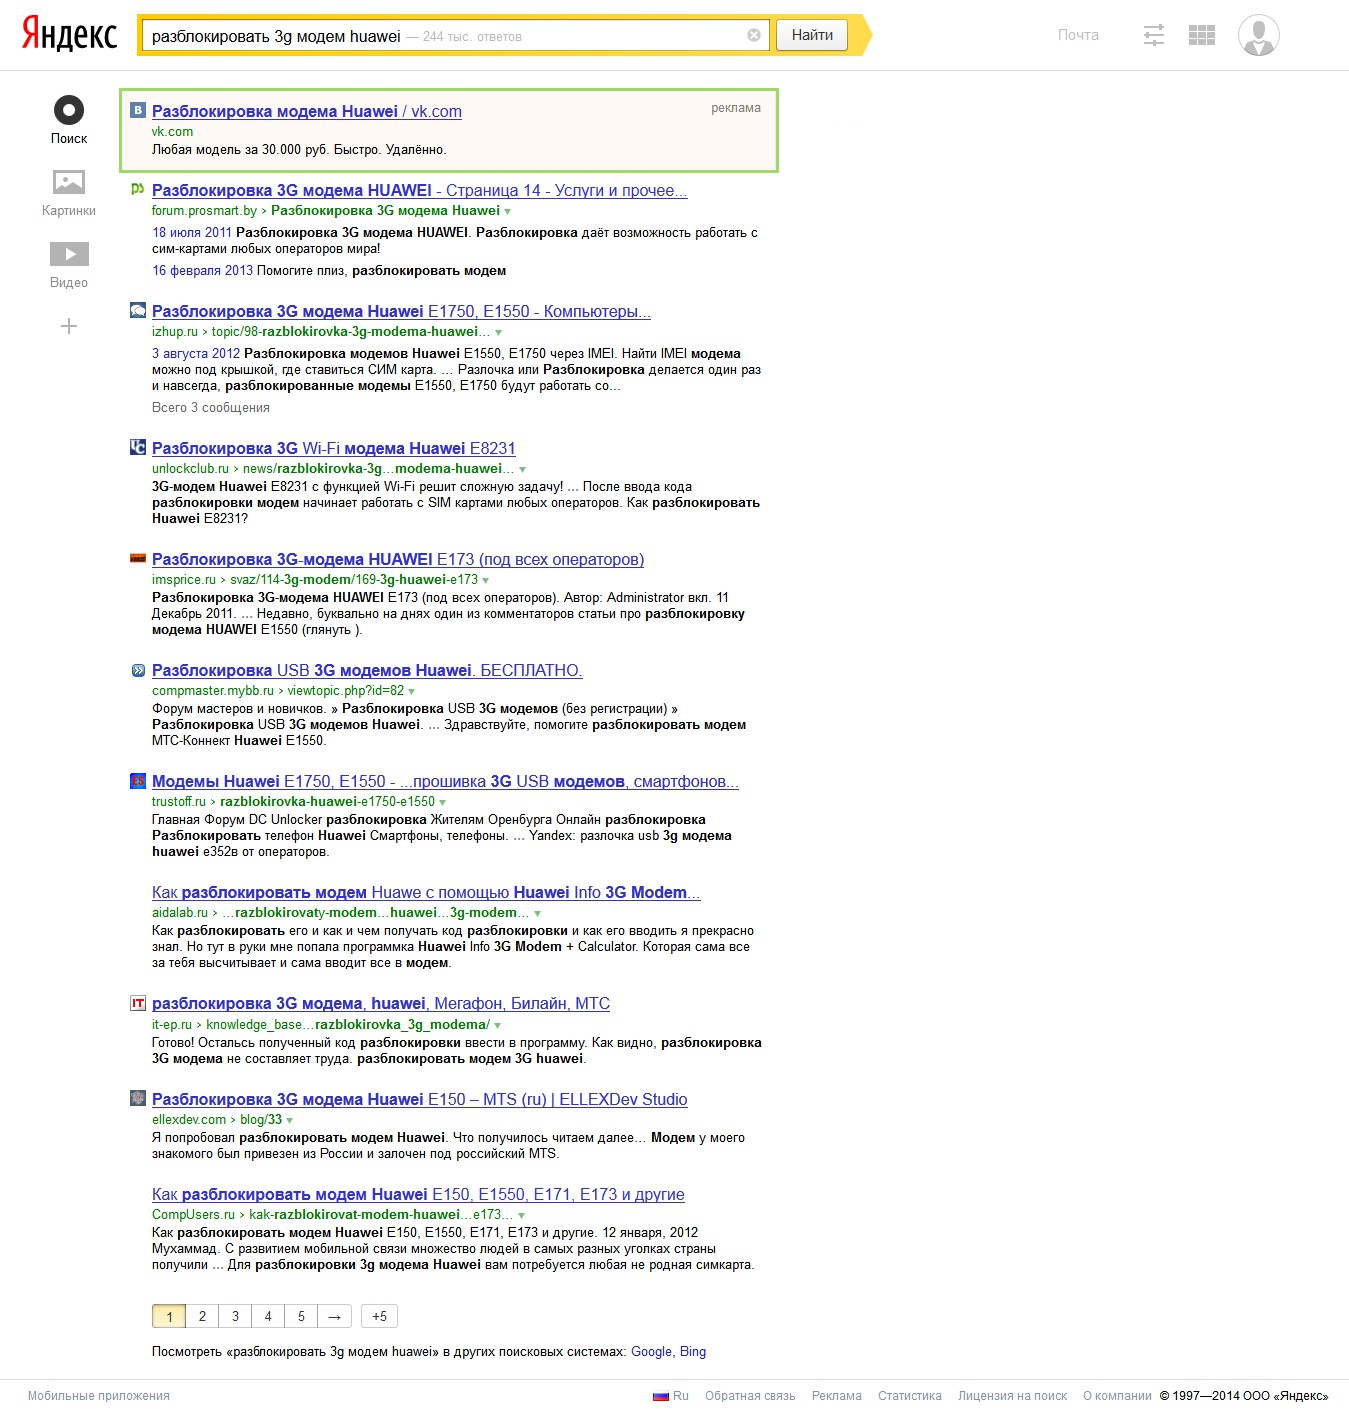The height and width of the screenshot is (1412, 1349).
Task: Click the user profile avatar icon
Action: (x=1259, y=35)
